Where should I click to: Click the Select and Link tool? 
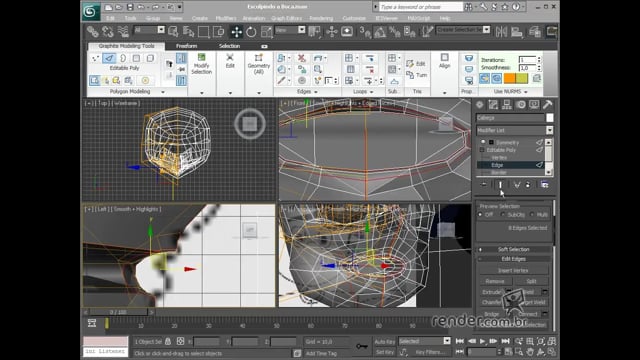[93, 31]
